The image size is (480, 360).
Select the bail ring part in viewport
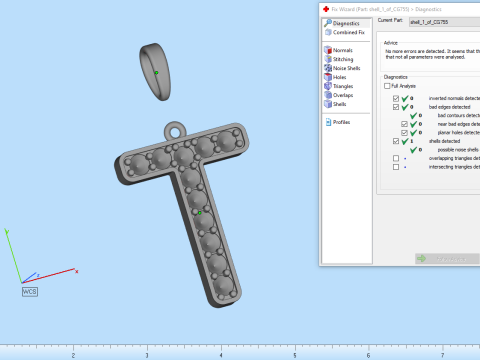click(x=155, y=72)
